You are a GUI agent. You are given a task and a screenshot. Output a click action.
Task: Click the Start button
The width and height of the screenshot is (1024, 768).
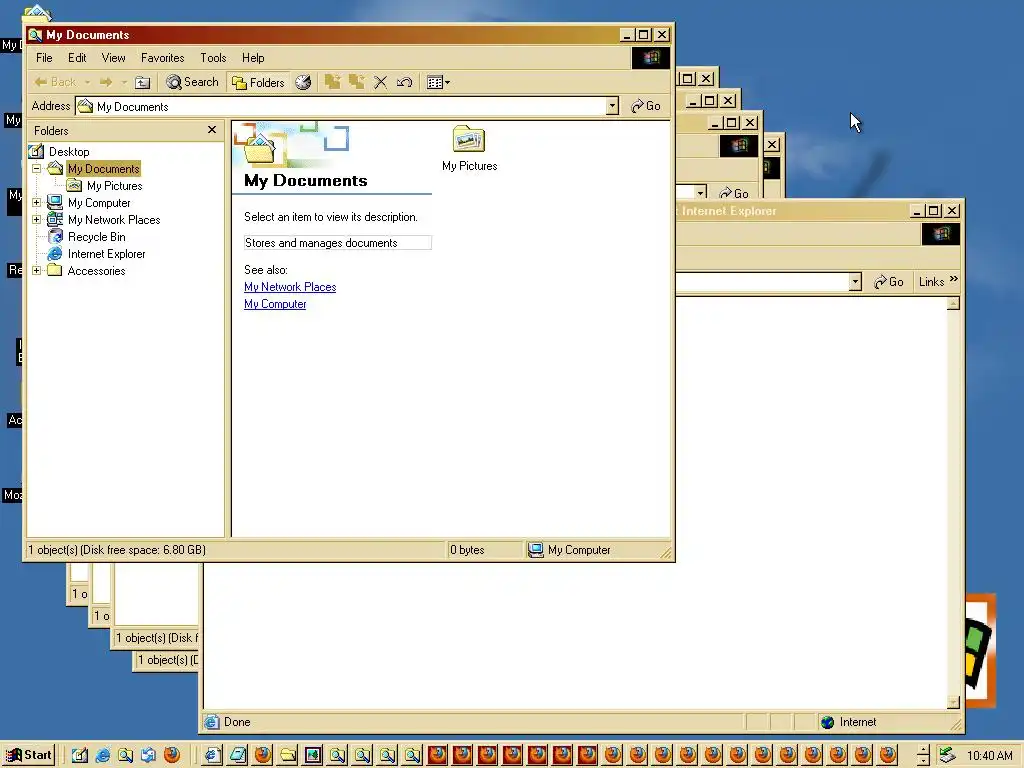28,756
